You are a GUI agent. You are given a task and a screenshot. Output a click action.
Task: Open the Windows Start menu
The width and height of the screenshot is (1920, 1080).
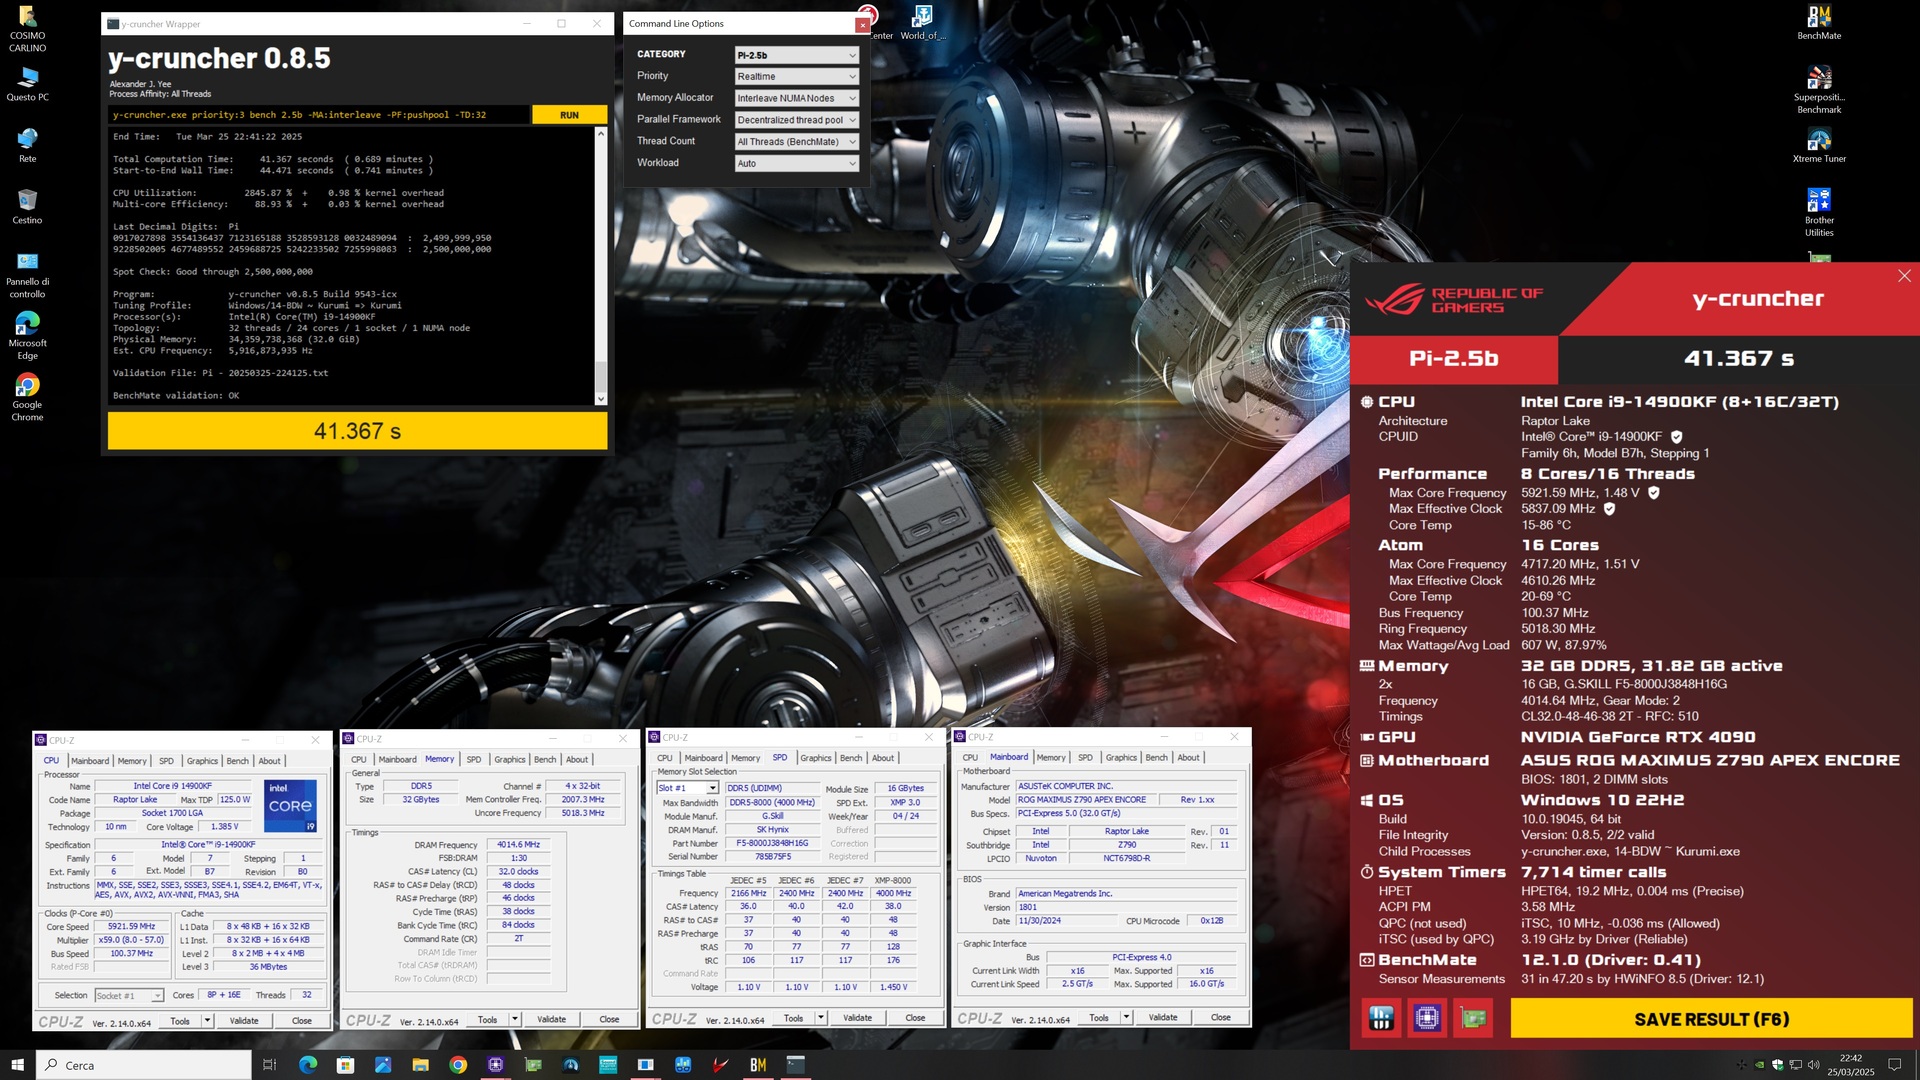pos(17,1065)
